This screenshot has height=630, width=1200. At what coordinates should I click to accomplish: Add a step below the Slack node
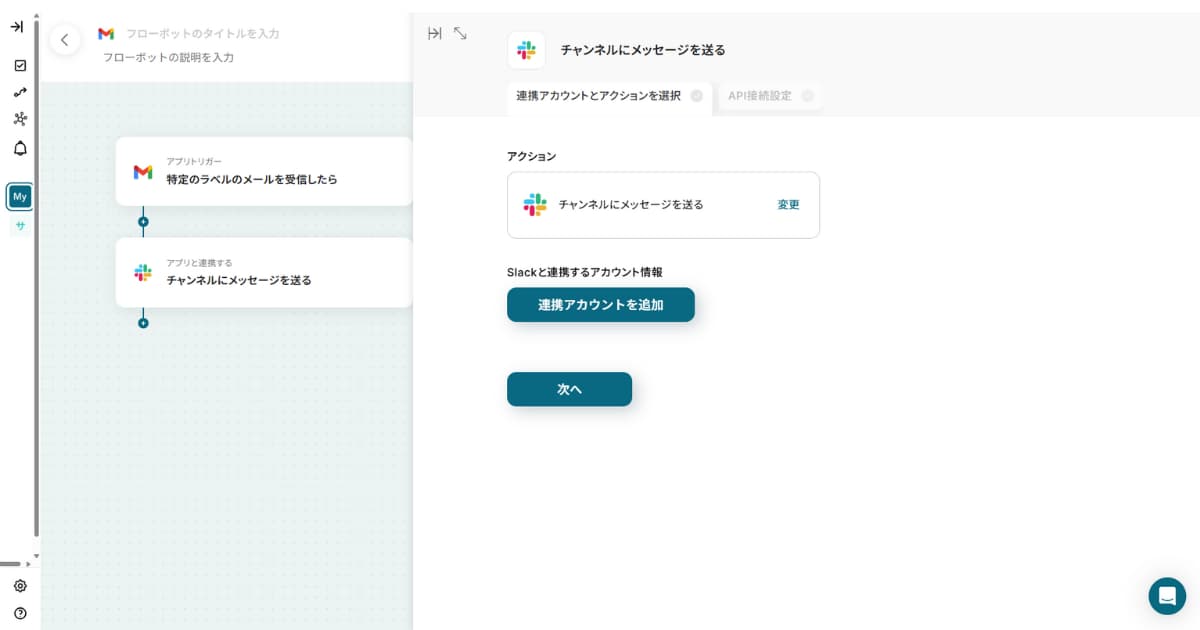pyautogui.click(x=143, y=323)
